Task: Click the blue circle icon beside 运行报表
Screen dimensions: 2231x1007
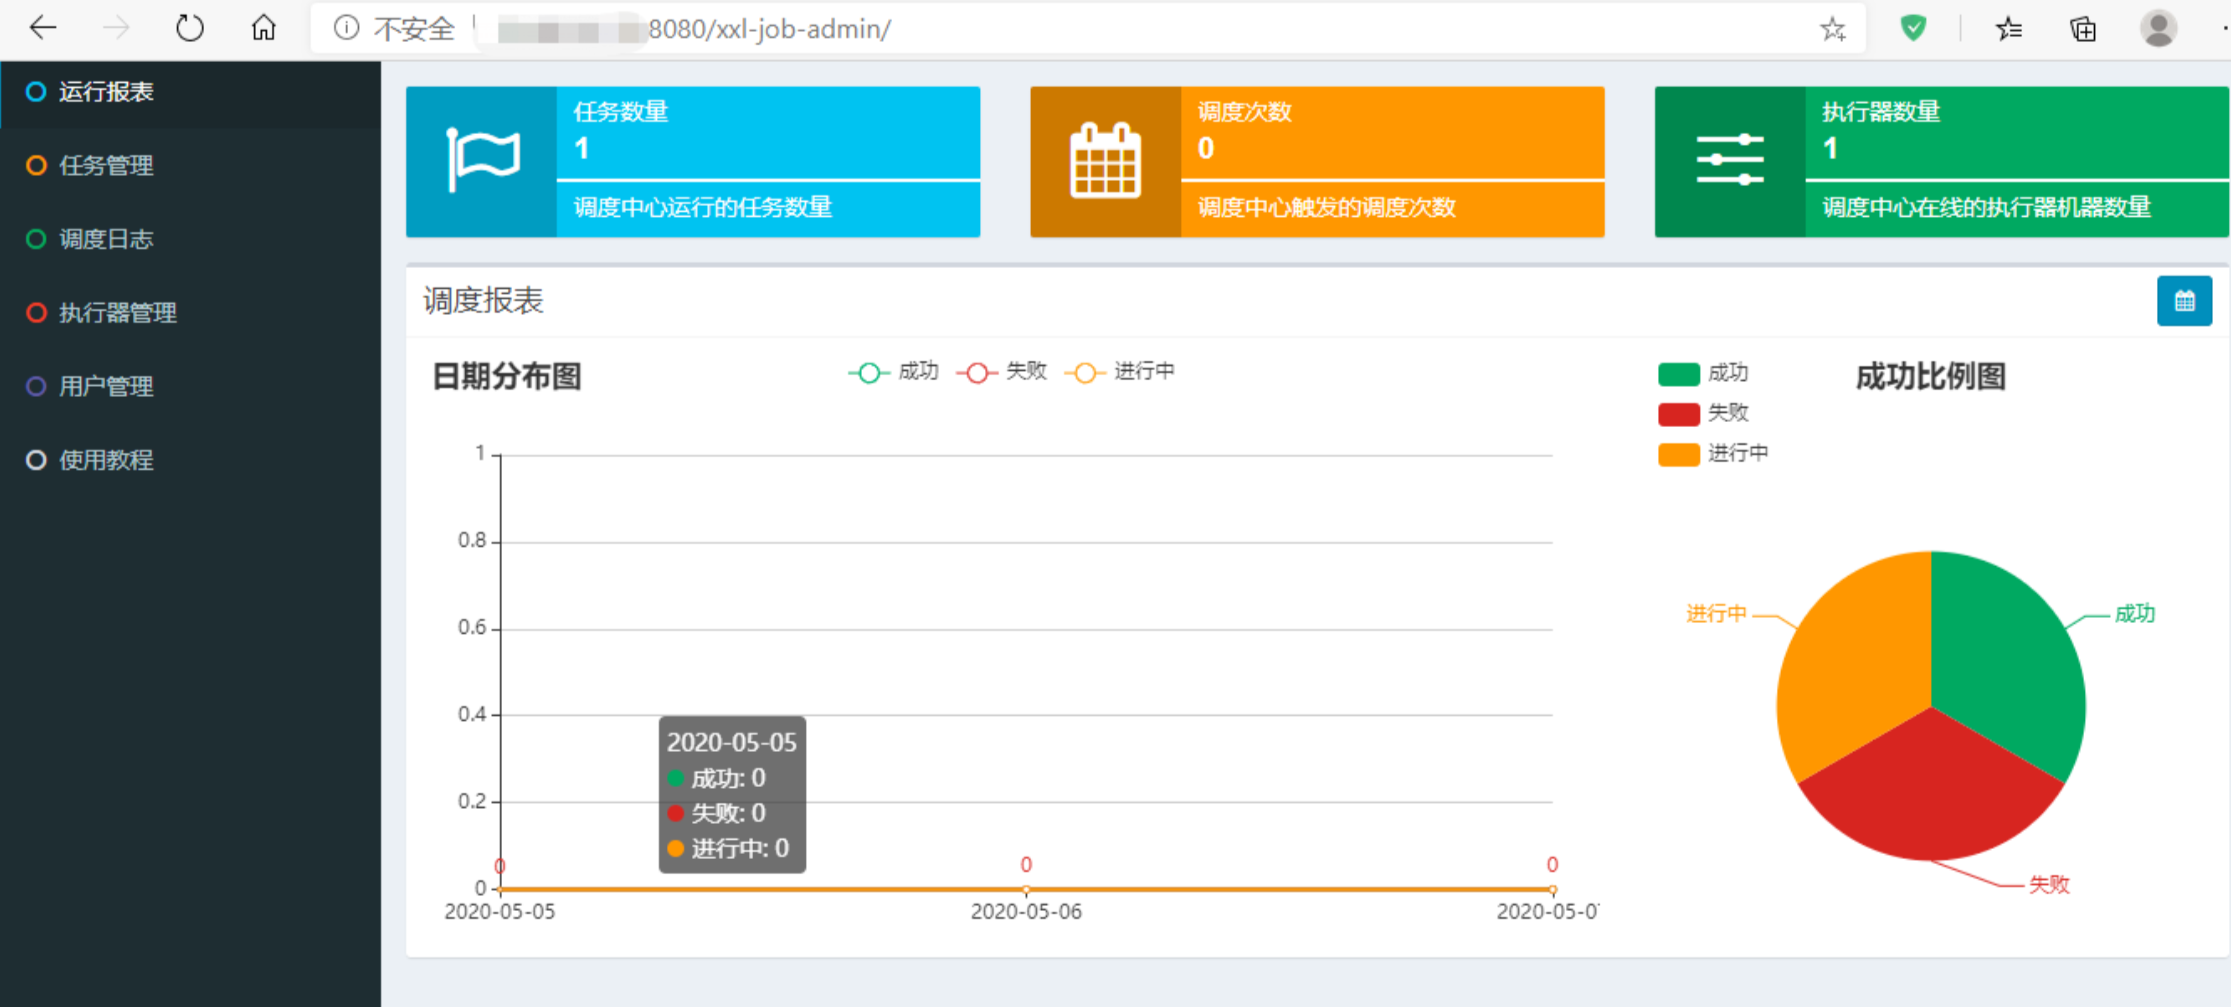Action: (x=36, y=92)
